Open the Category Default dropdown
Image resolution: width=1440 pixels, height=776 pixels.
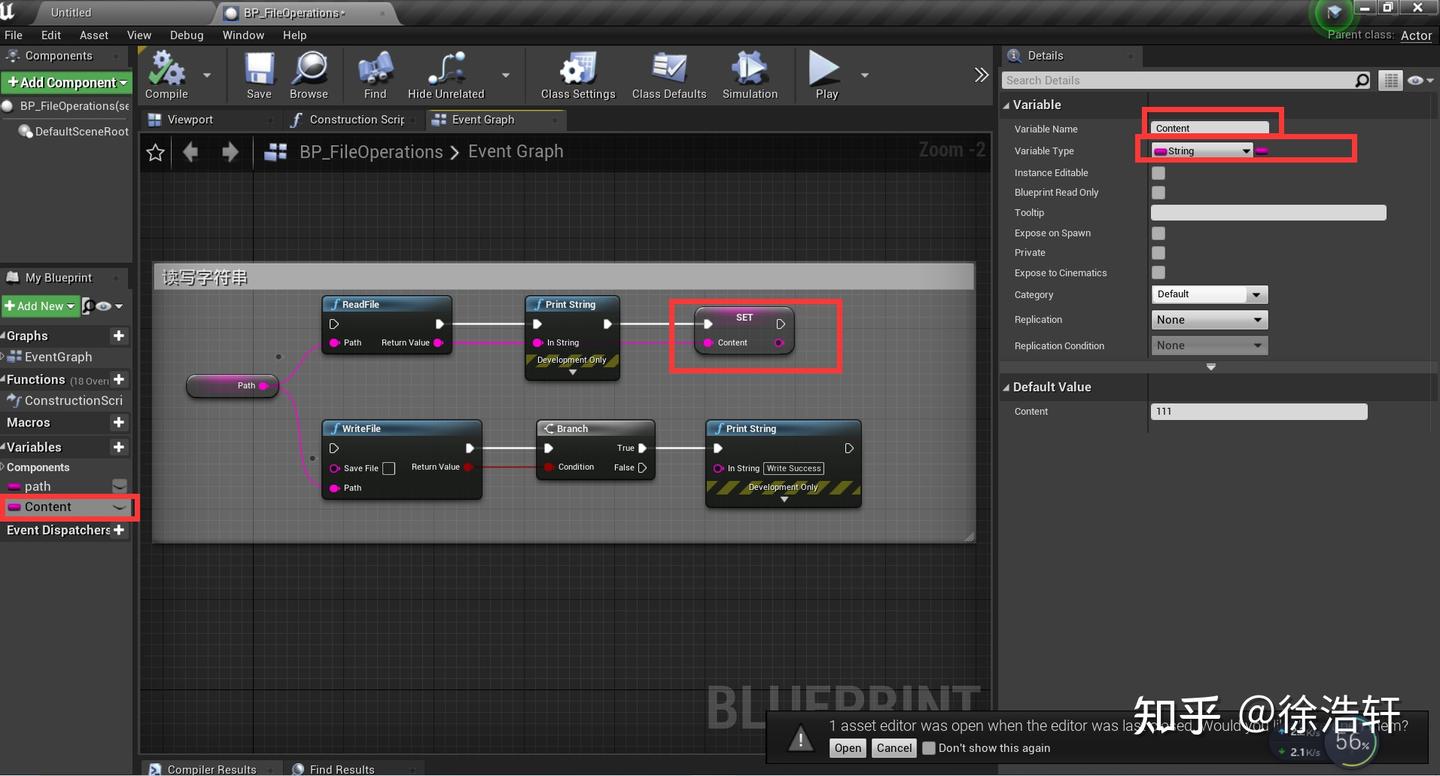(x=1209, y=294)
